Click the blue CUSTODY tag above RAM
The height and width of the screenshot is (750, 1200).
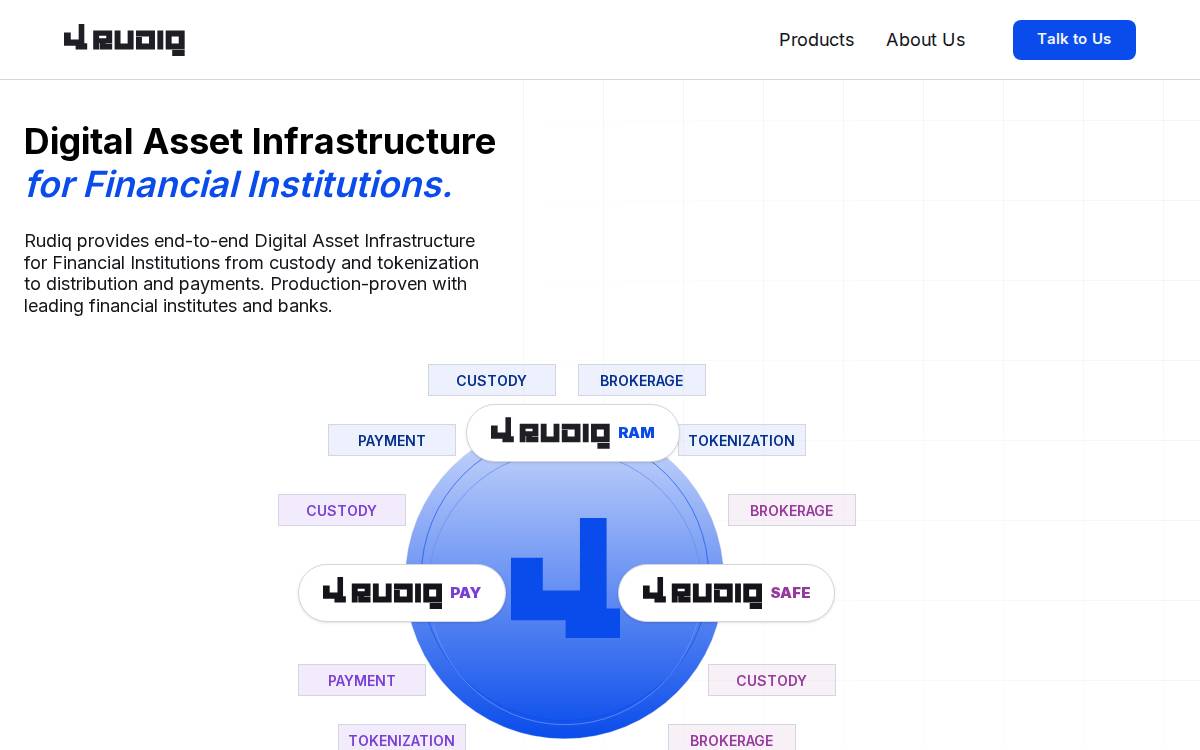491,380
